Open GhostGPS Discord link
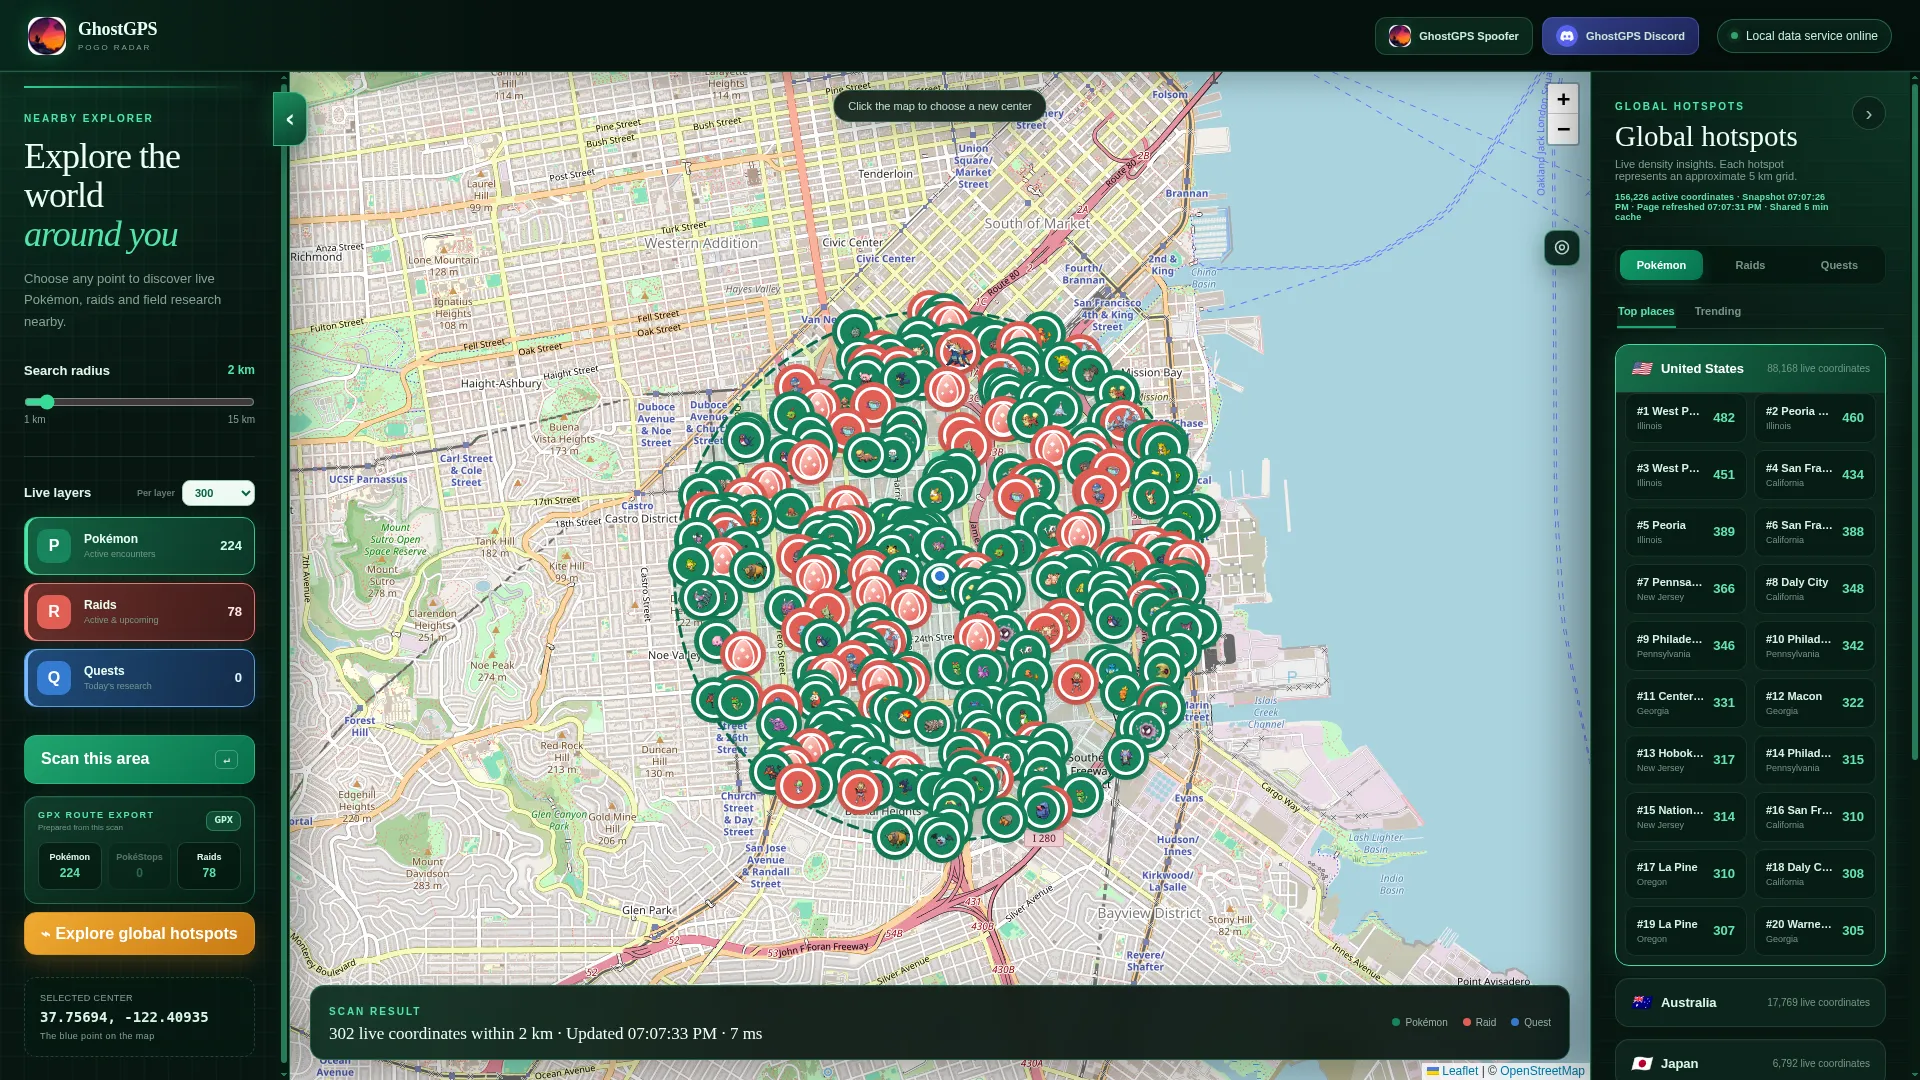The width and height of the screenshot is (1920, 1080). pyautogui.click(x=1620, y=36)
